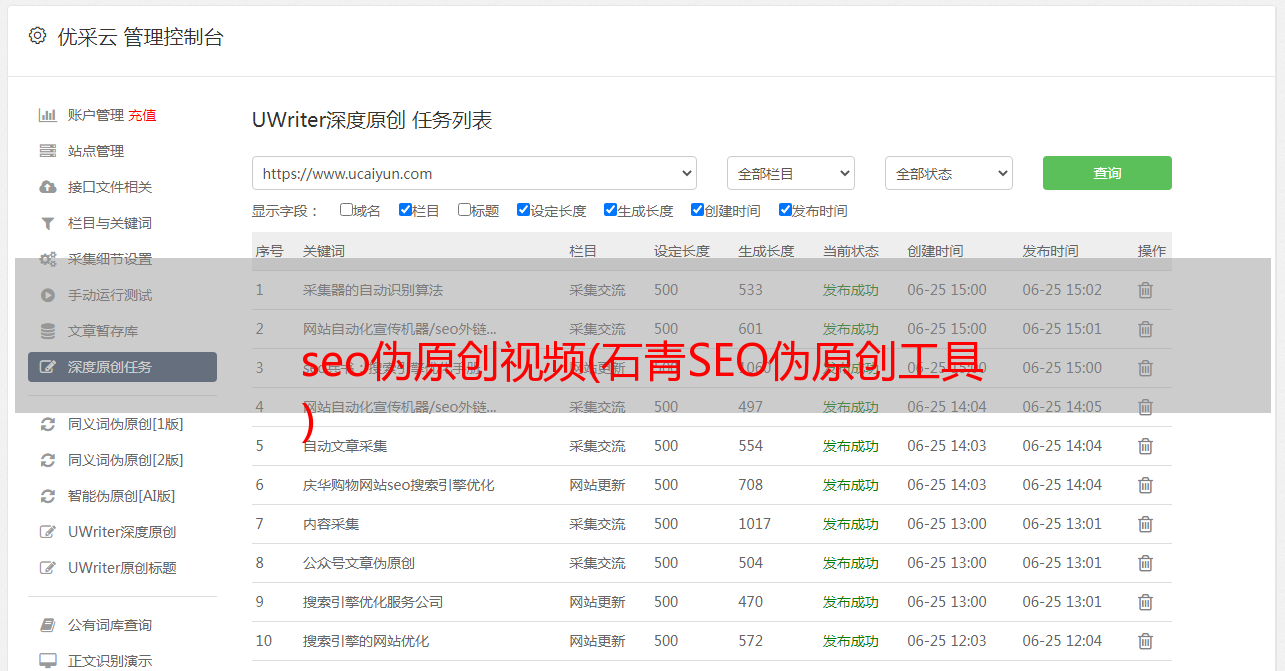Open UWriter深度原创 in sidebar menu

pyautogui.click(x=121, y=532)
